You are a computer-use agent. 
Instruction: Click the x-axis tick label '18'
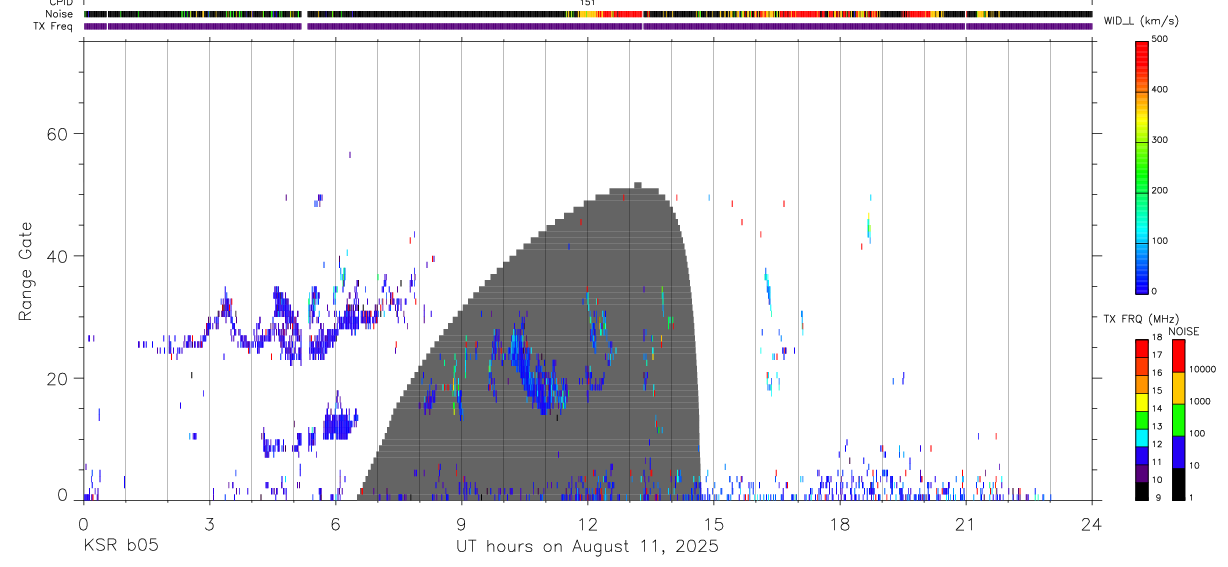click(x=840, y=524)
